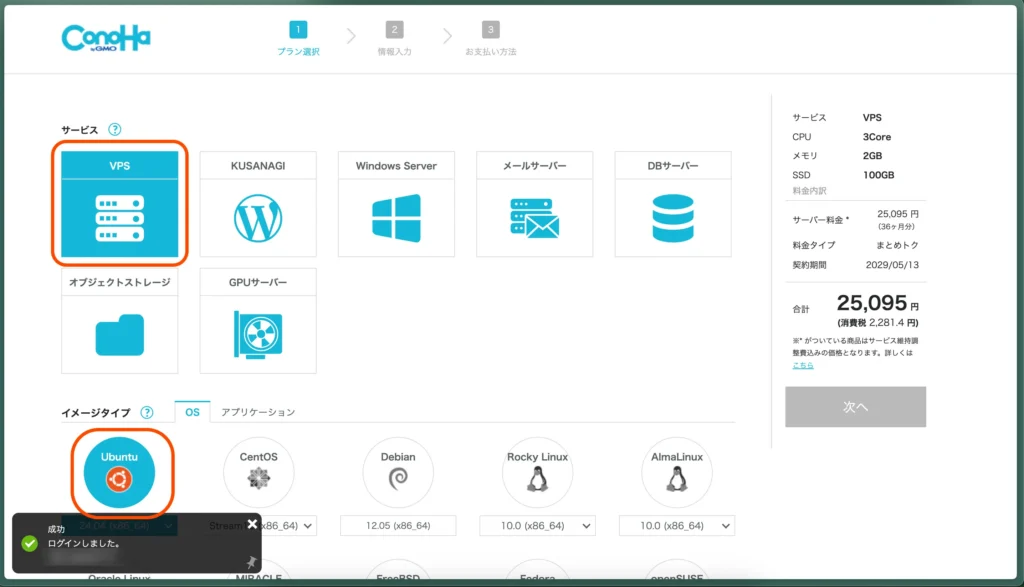Viewport: 1024px width, 587px height.
Task: Go to step 2 情報入力
Action: [x=394, y=39]
